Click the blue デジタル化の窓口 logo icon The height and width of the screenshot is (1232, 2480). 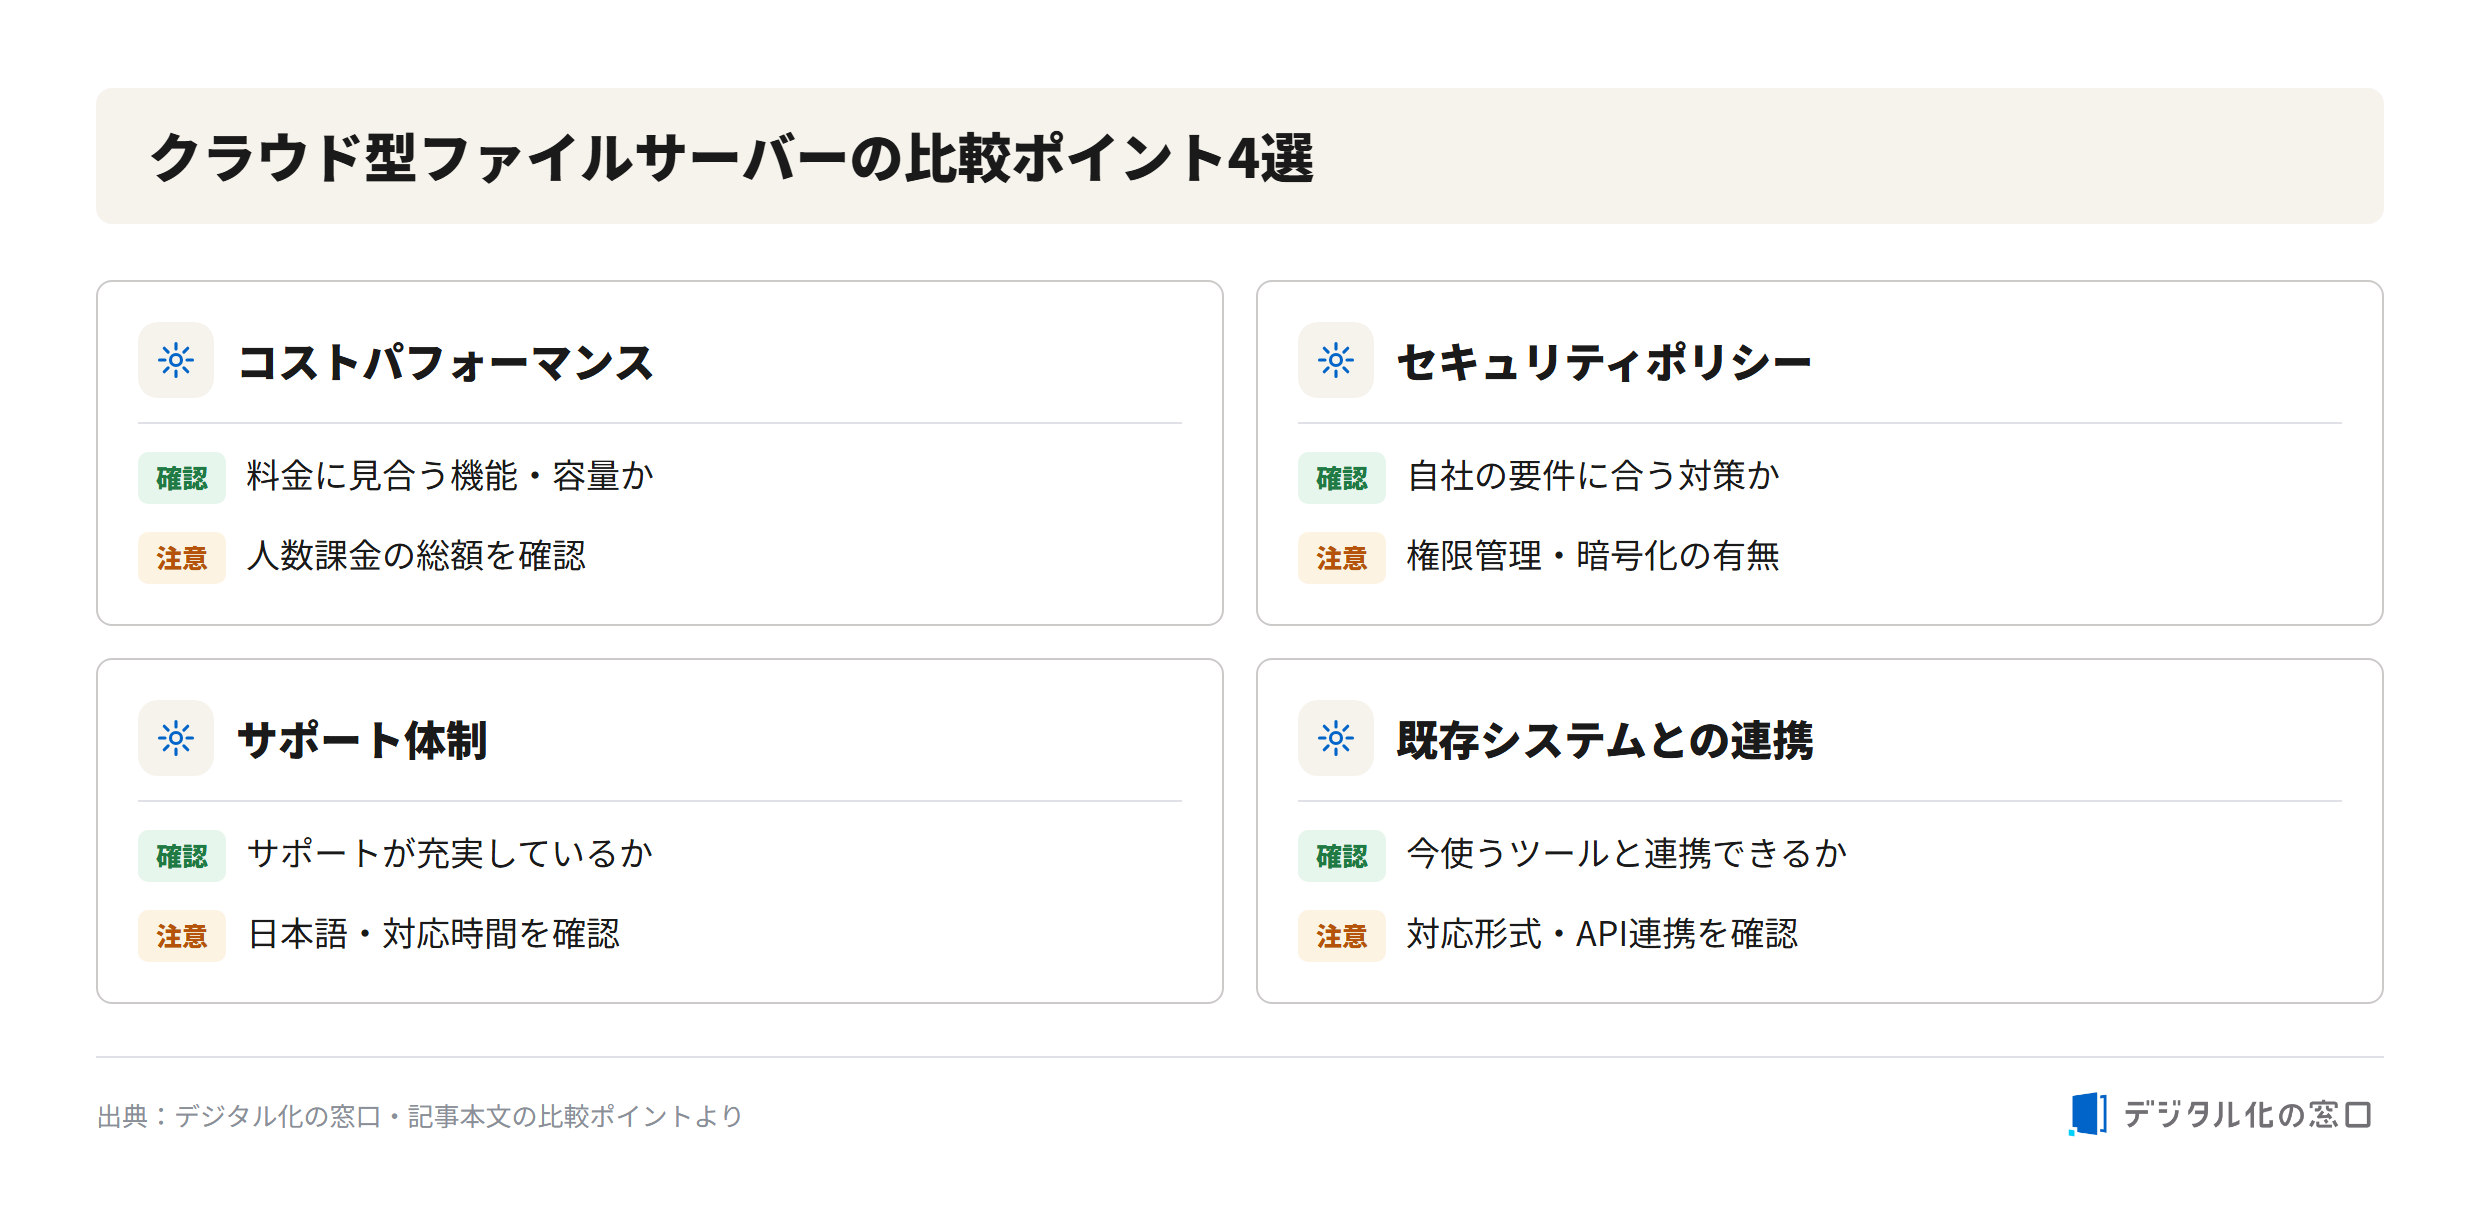pos(2088,1114)
